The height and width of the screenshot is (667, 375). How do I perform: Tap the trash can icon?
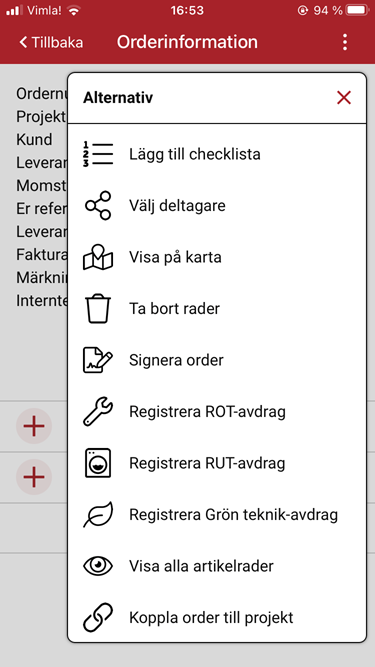pos(98,309)
